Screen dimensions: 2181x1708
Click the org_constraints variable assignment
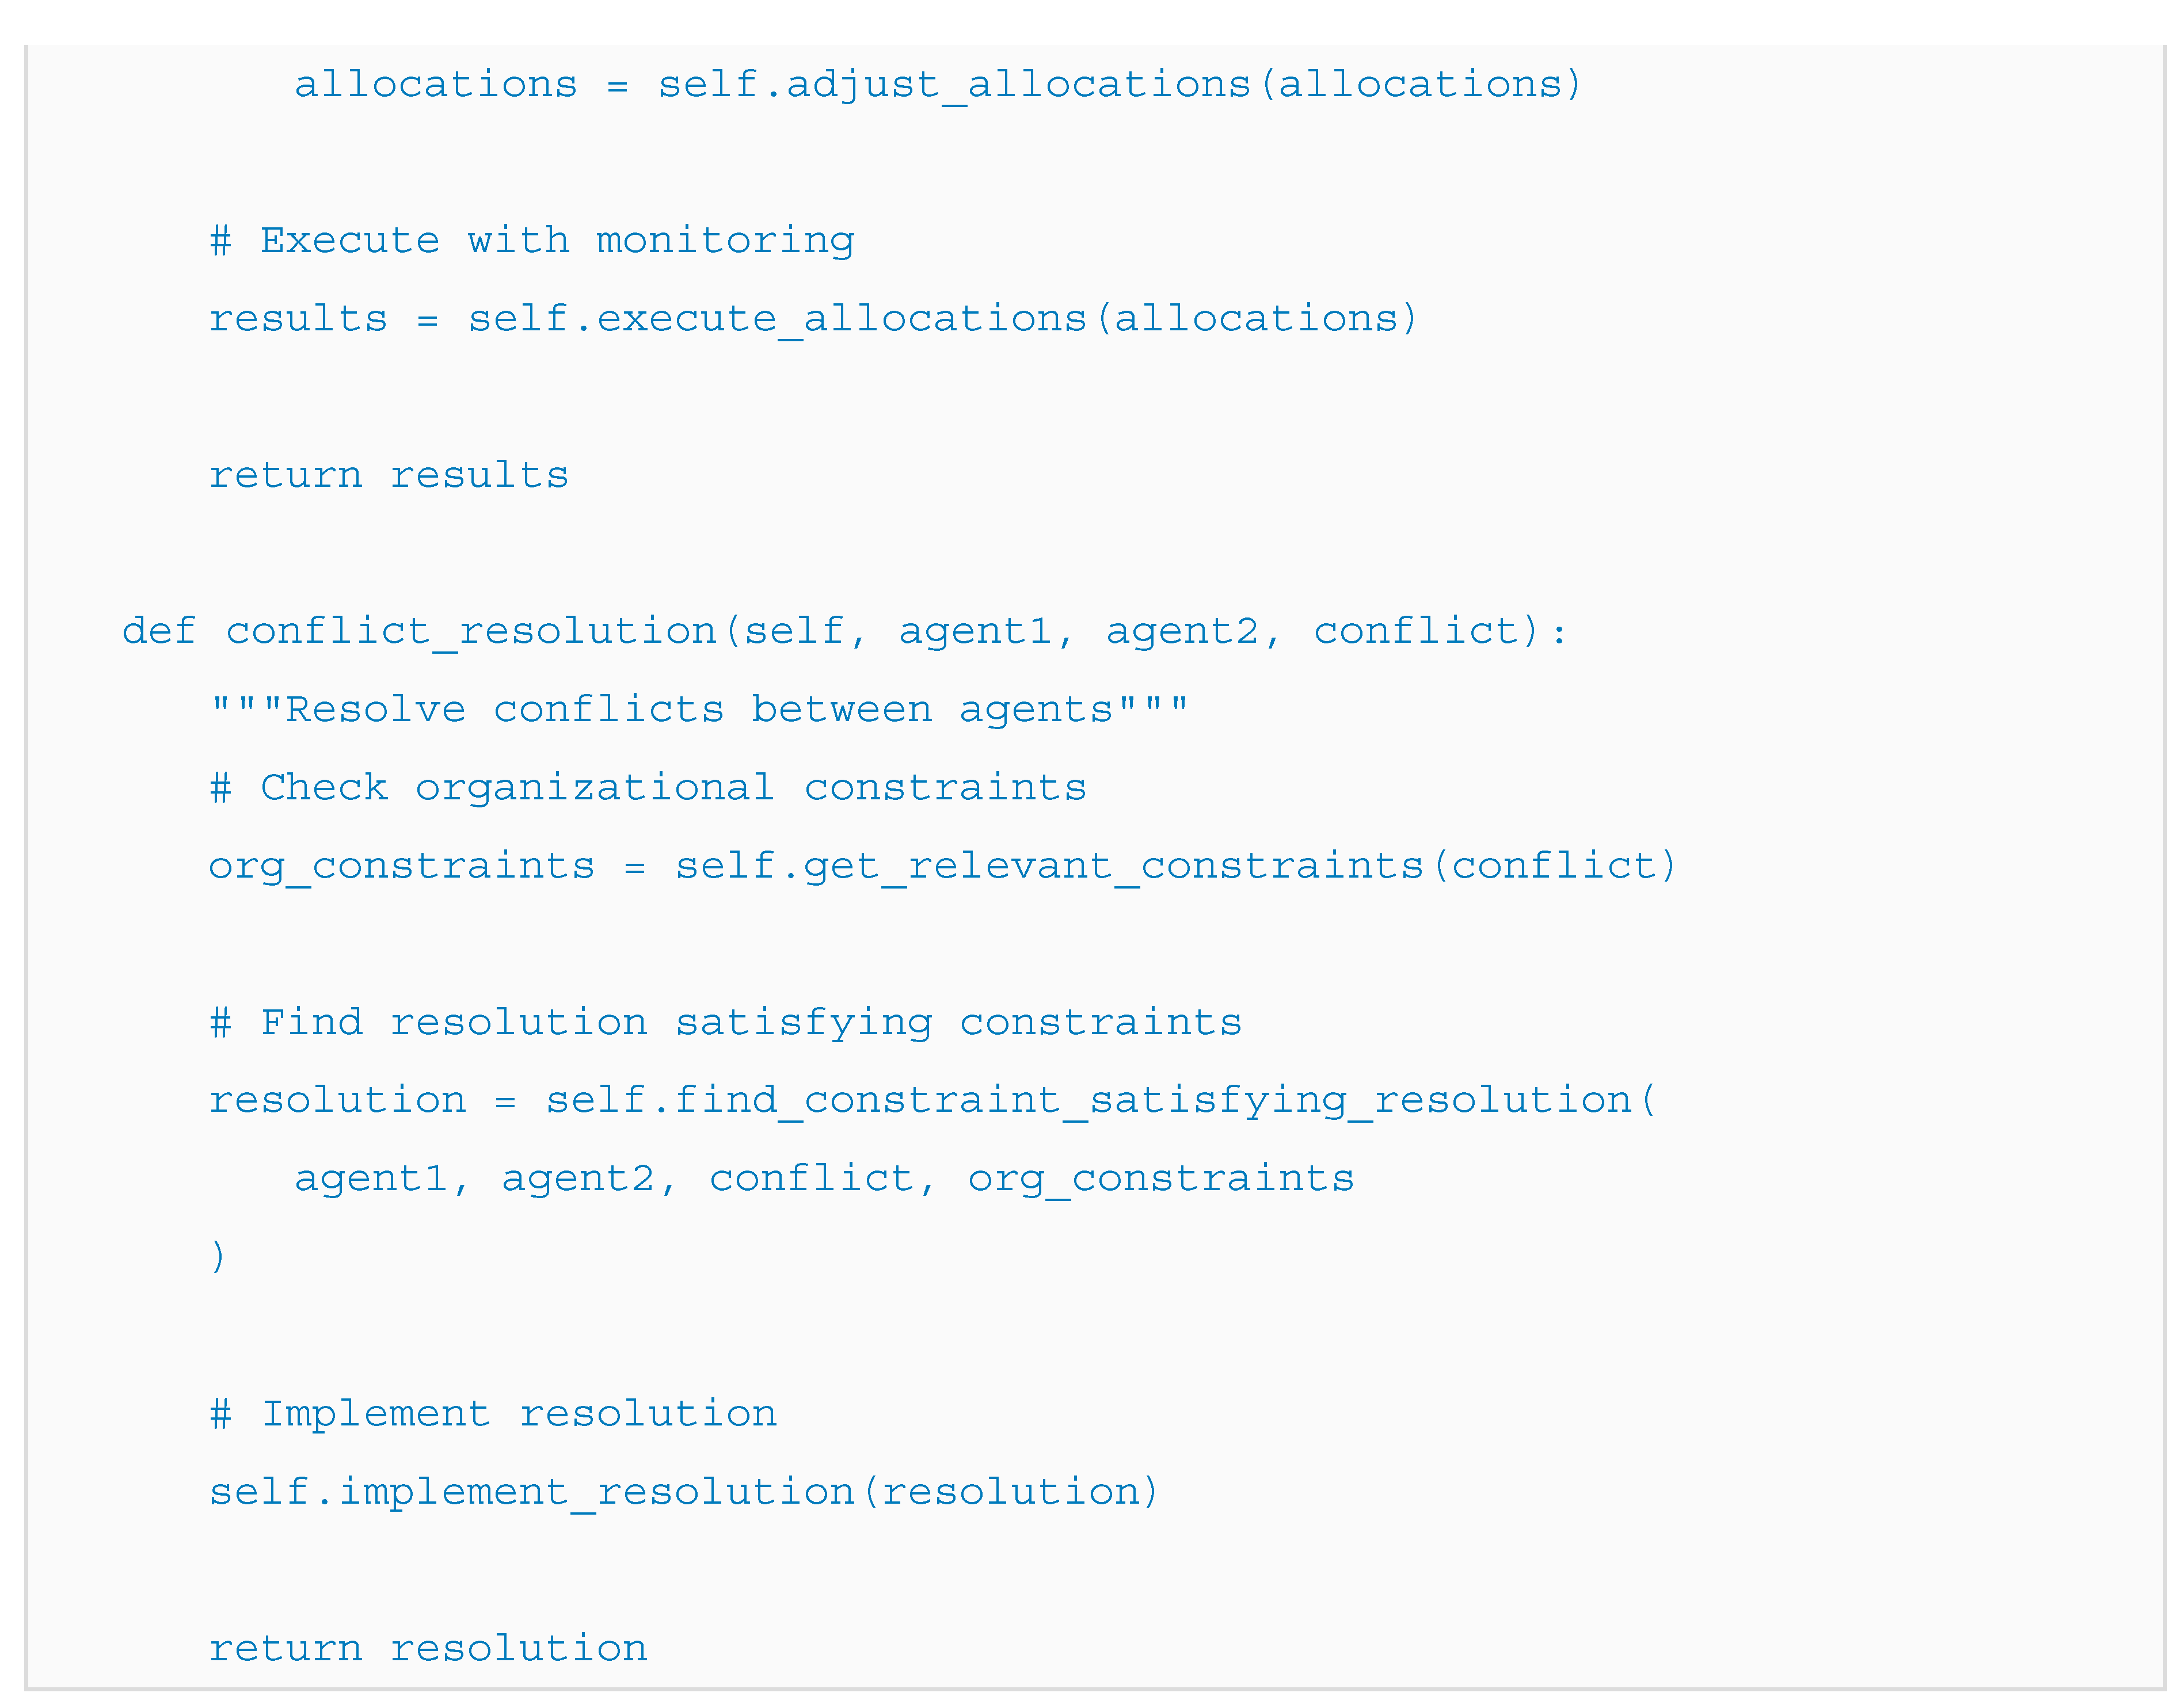point(401,866)
